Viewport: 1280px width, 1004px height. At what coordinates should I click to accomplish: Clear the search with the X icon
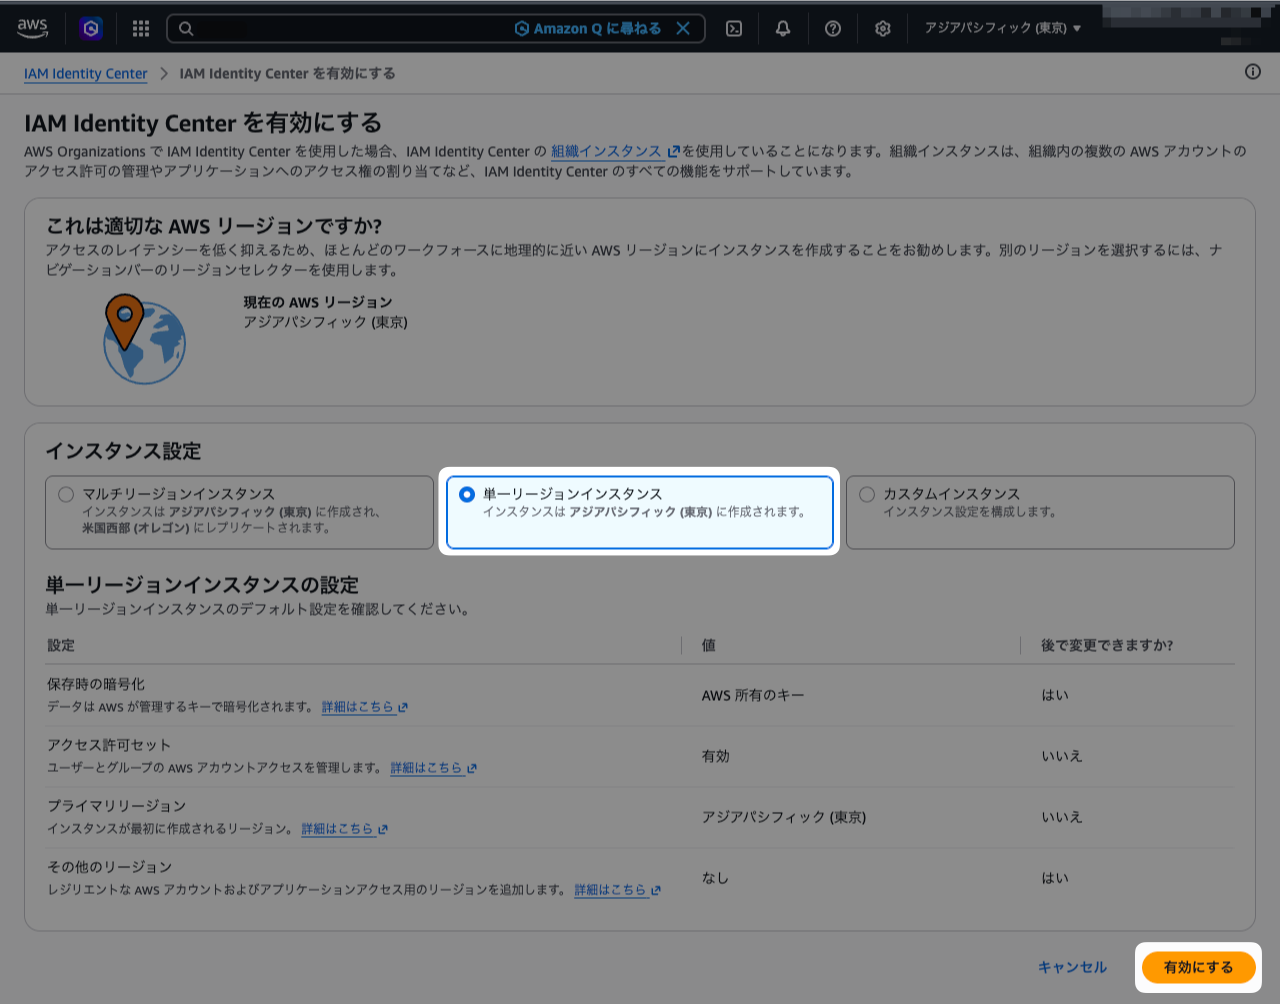(683, 28)
